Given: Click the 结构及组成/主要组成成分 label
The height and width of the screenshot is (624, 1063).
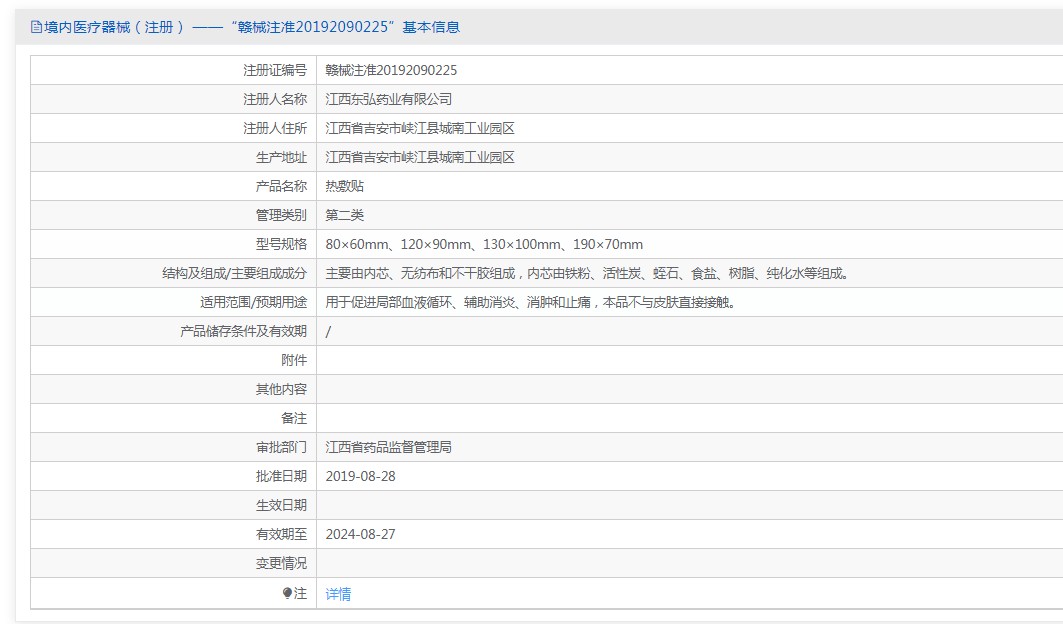Looking at the screenshot, I should point(235,273).
